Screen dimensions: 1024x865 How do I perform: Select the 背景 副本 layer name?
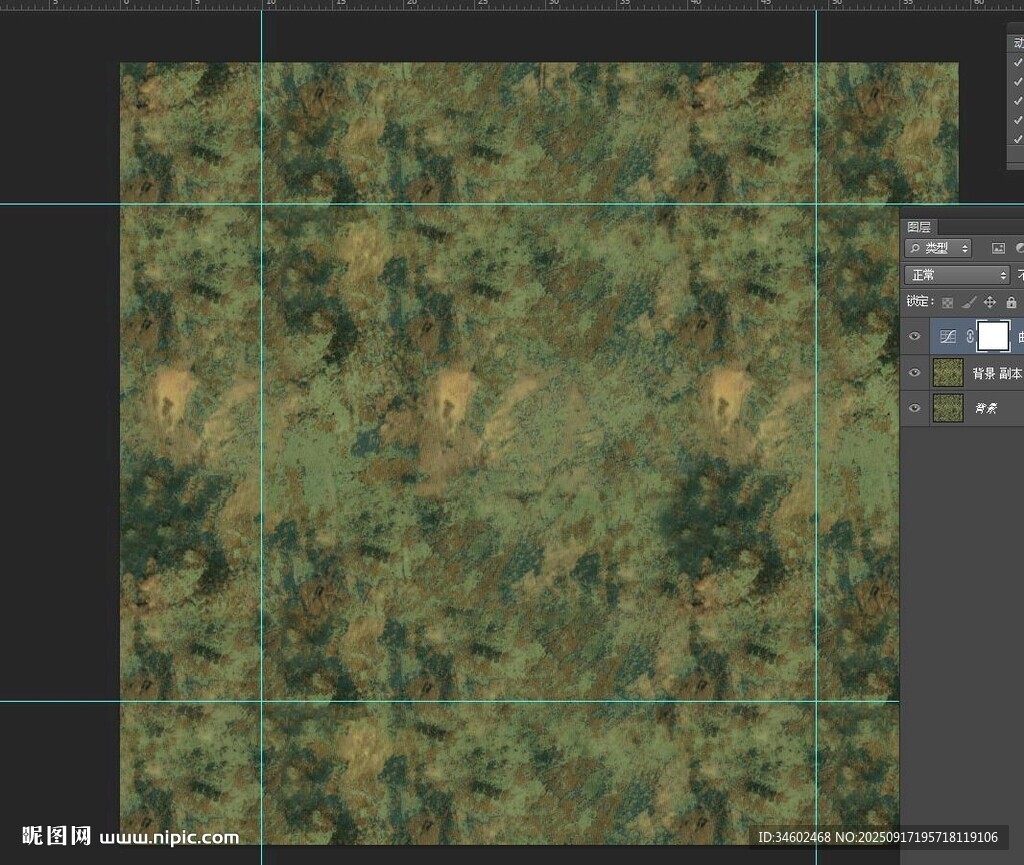(996, 373)
